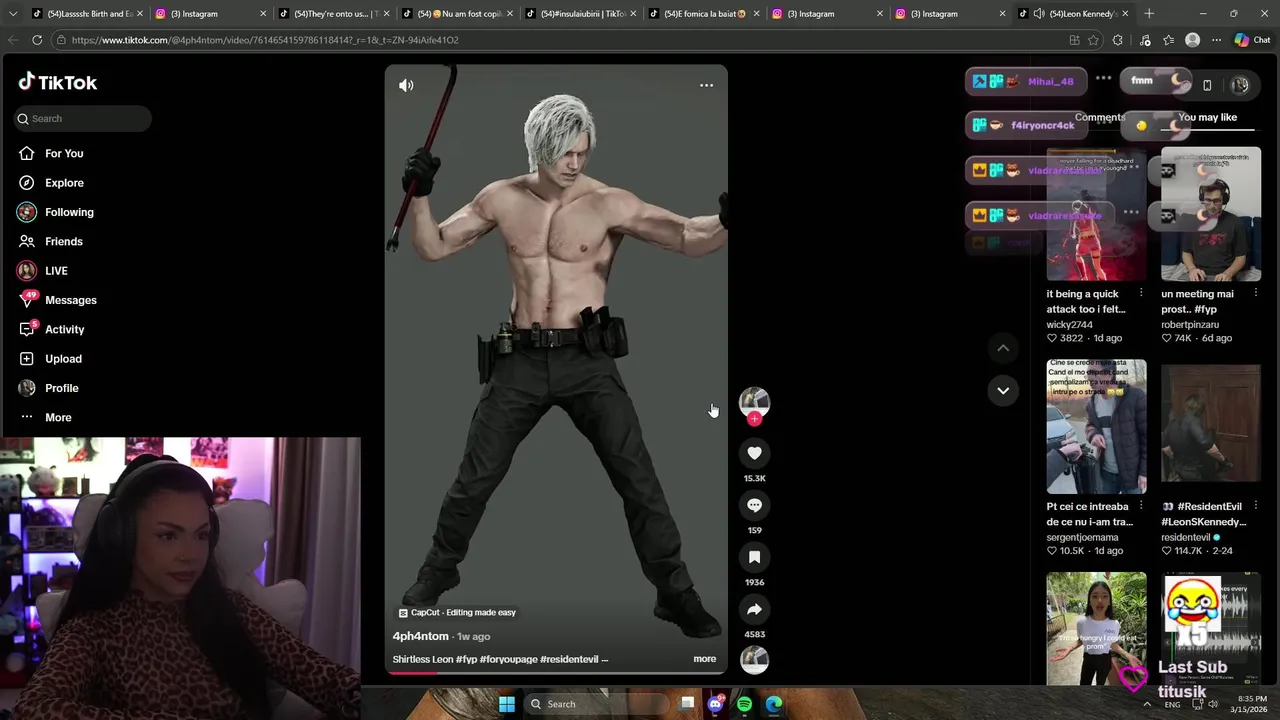Switch to the 'Nu am fost copil' tab

pyautogui.click(x=459, y=14)
